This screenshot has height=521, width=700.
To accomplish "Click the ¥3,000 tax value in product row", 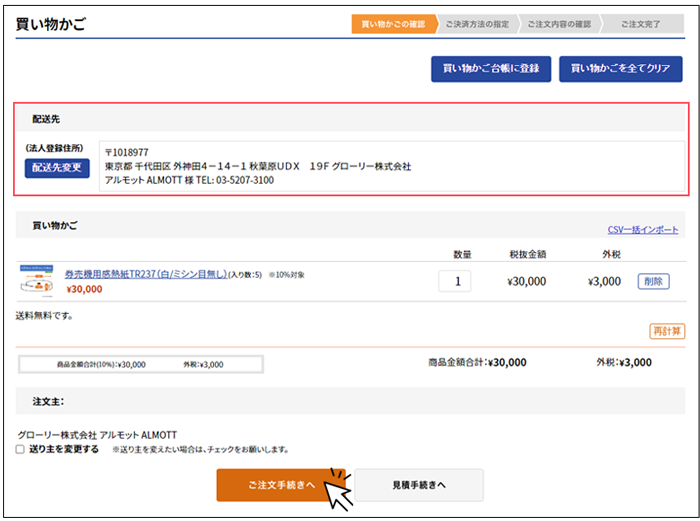I will click(604, 282).
